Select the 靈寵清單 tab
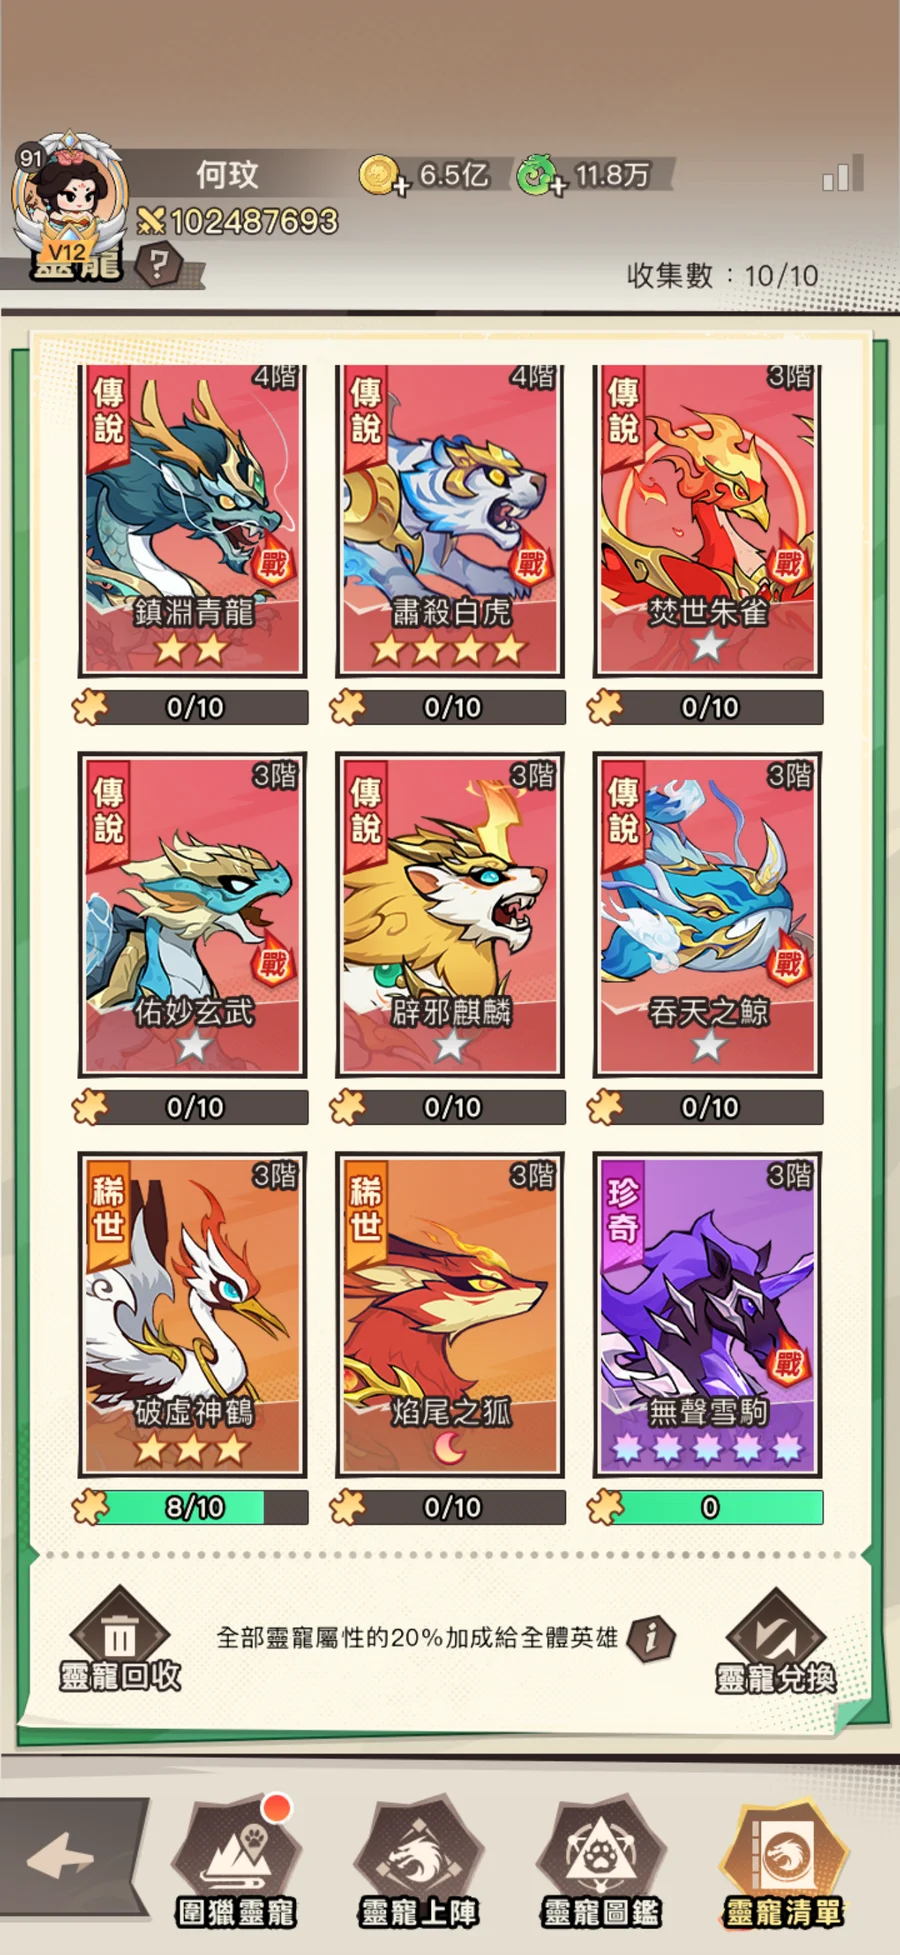Viewport: 900px width, 1955px height. point(784,1860)
